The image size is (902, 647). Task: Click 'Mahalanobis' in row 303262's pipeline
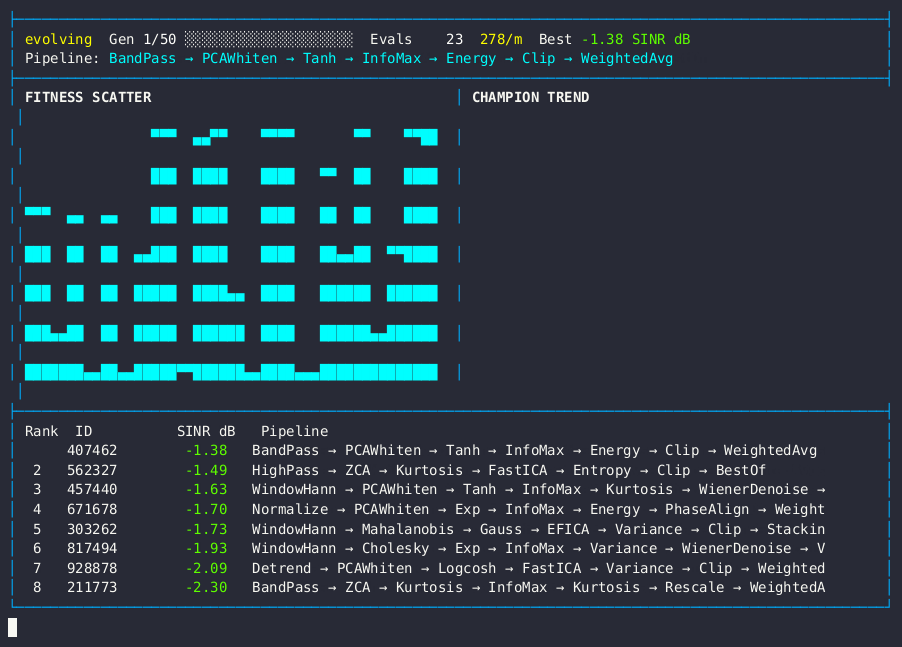pos(408,529)
